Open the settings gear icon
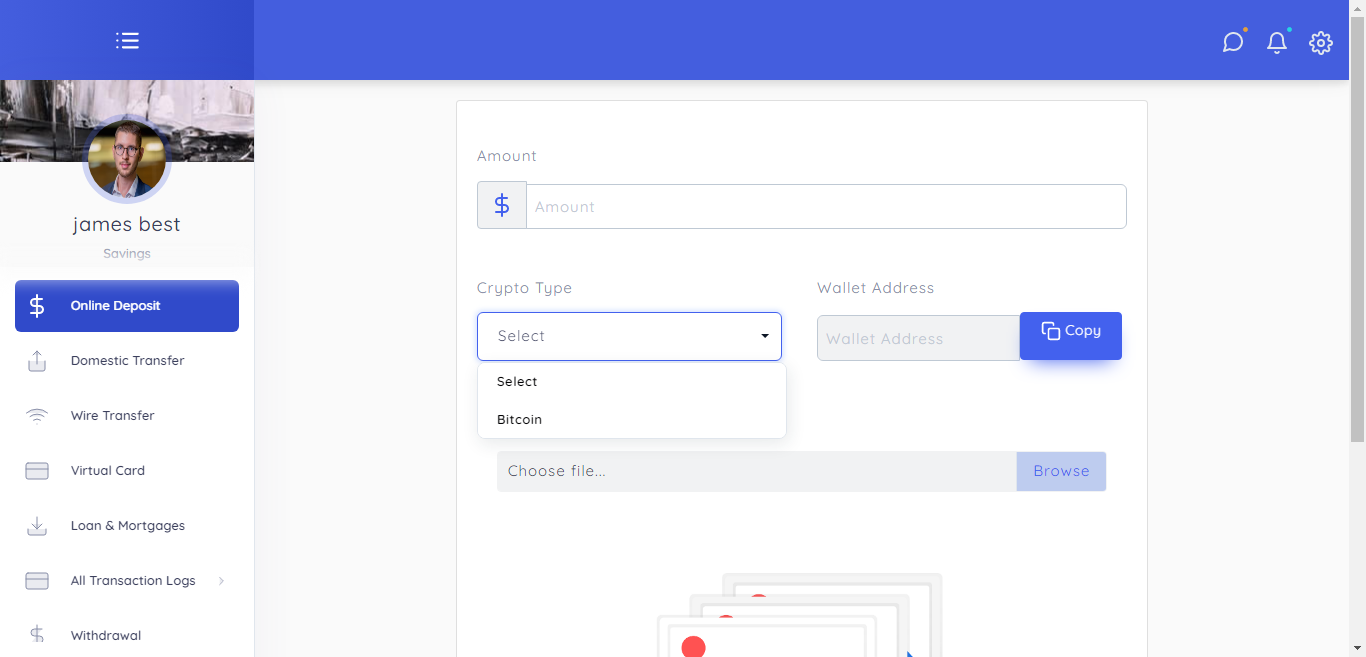This screenshot has height=657, width=1366. (1321, 42)
